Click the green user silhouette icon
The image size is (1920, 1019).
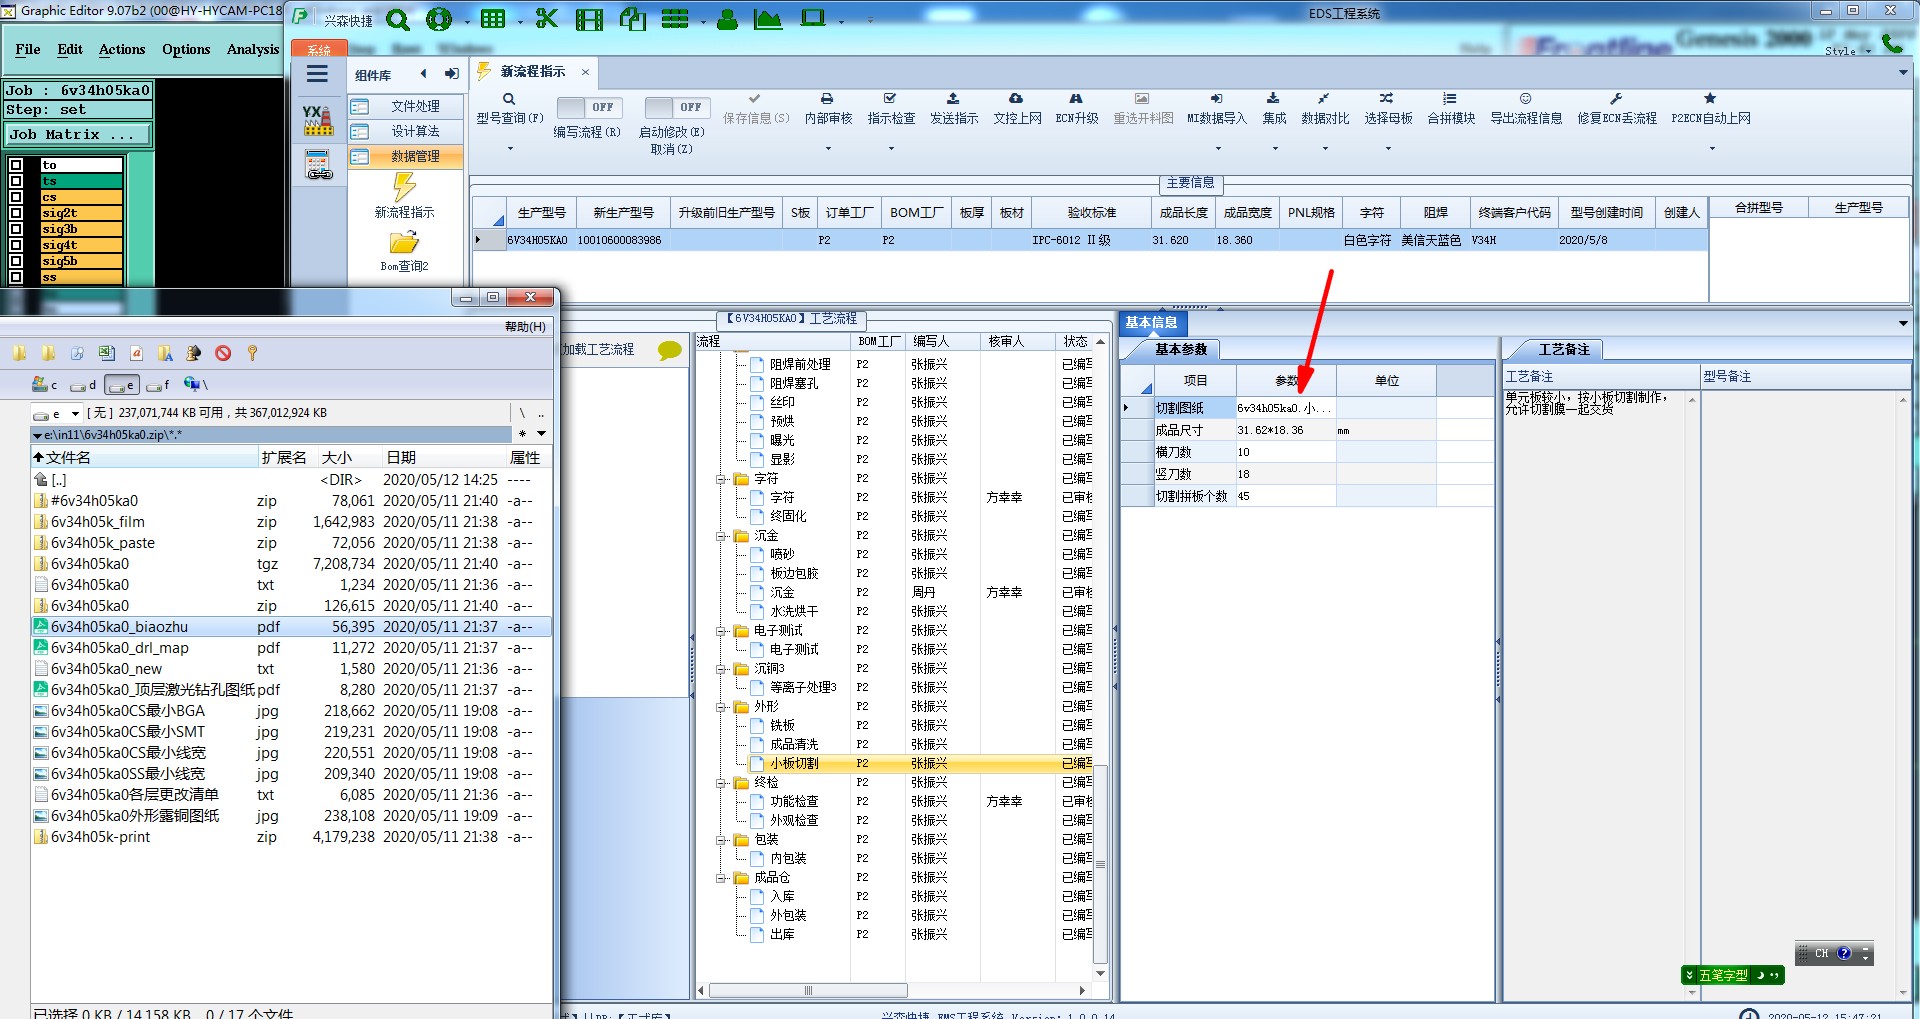point(727,19)
